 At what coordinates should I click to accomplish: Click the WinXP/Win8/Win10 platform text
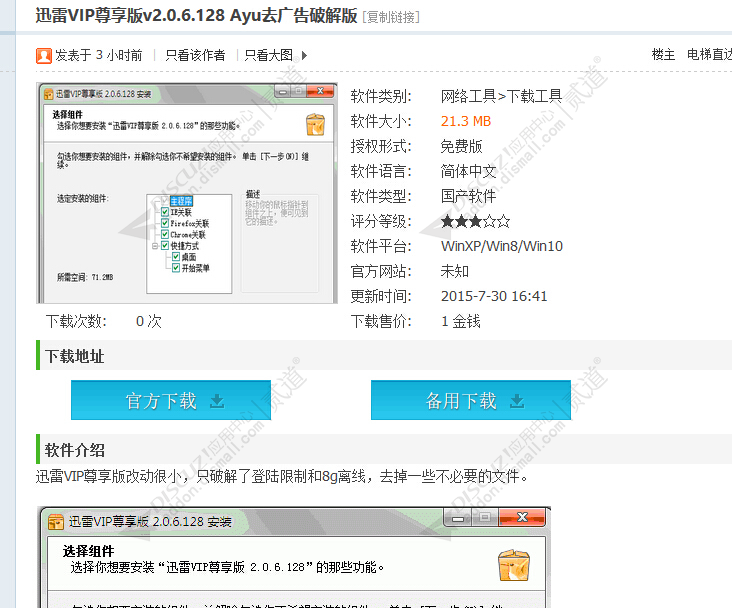coord(502,246)
